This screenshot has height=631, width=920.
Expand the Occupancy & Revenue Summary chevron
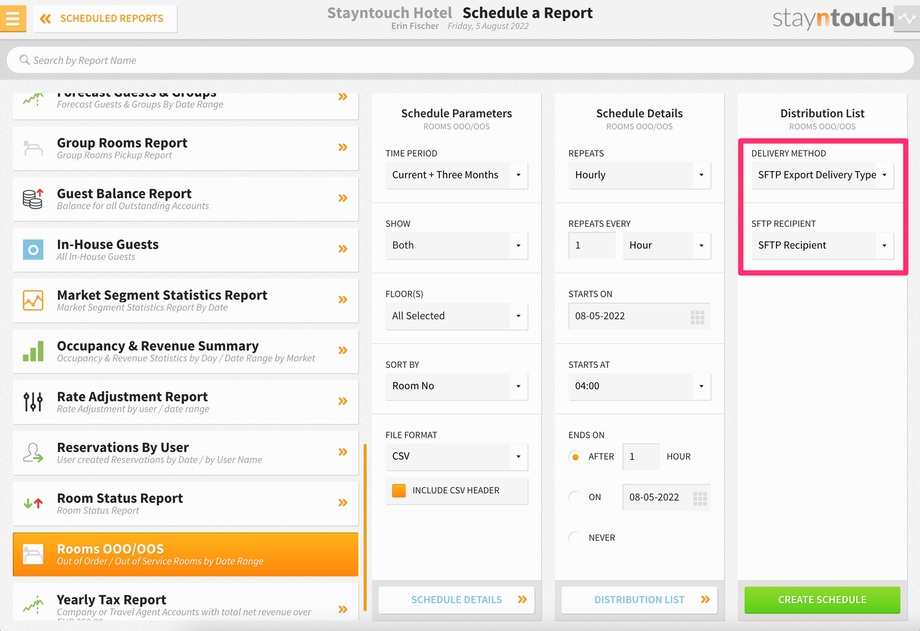[x=343, y=350]
